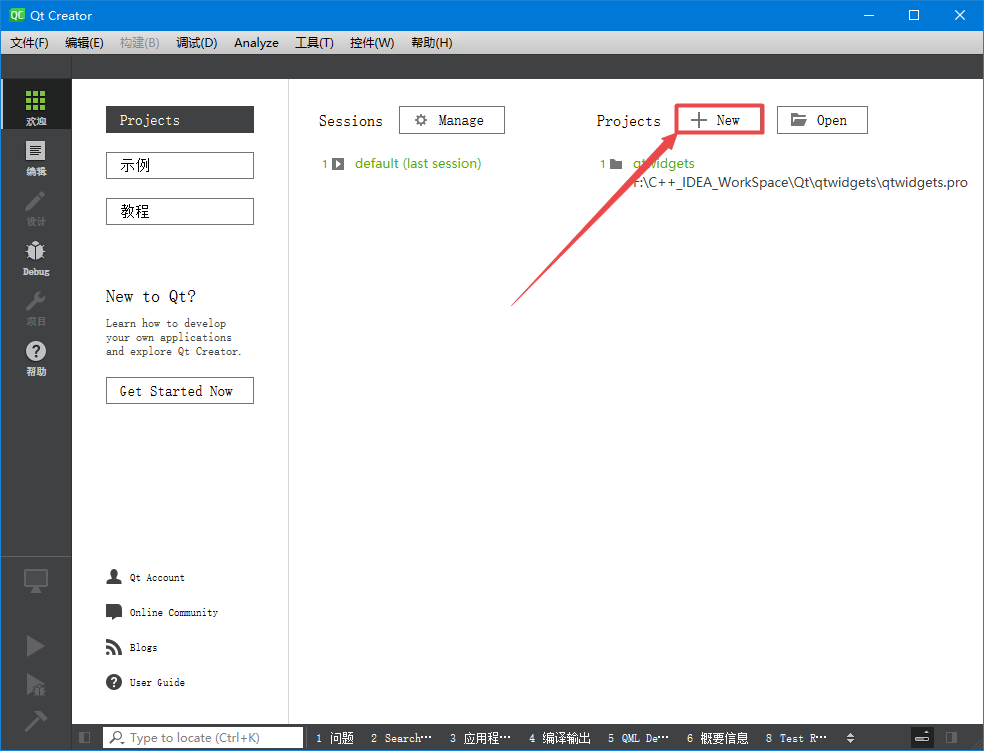Viewport: 984px width, 751px height.
Task: Click New project button
Action: click(719, 120)
